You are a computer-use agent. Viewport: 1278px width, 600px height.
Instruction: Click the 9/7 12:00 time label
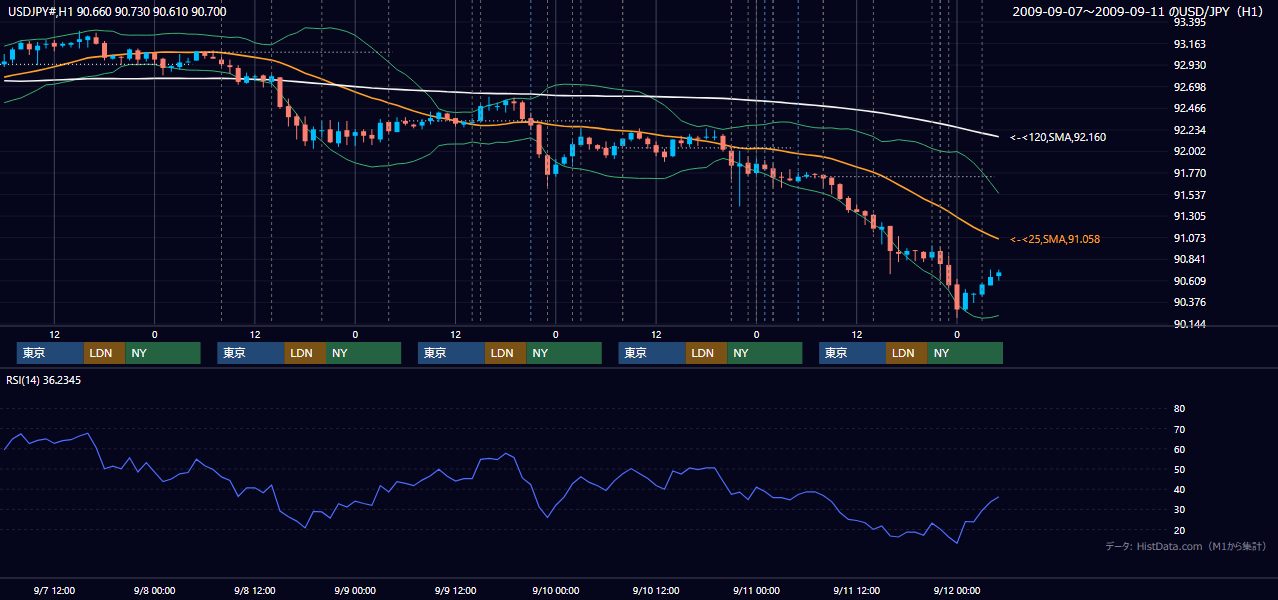point(54,590)
